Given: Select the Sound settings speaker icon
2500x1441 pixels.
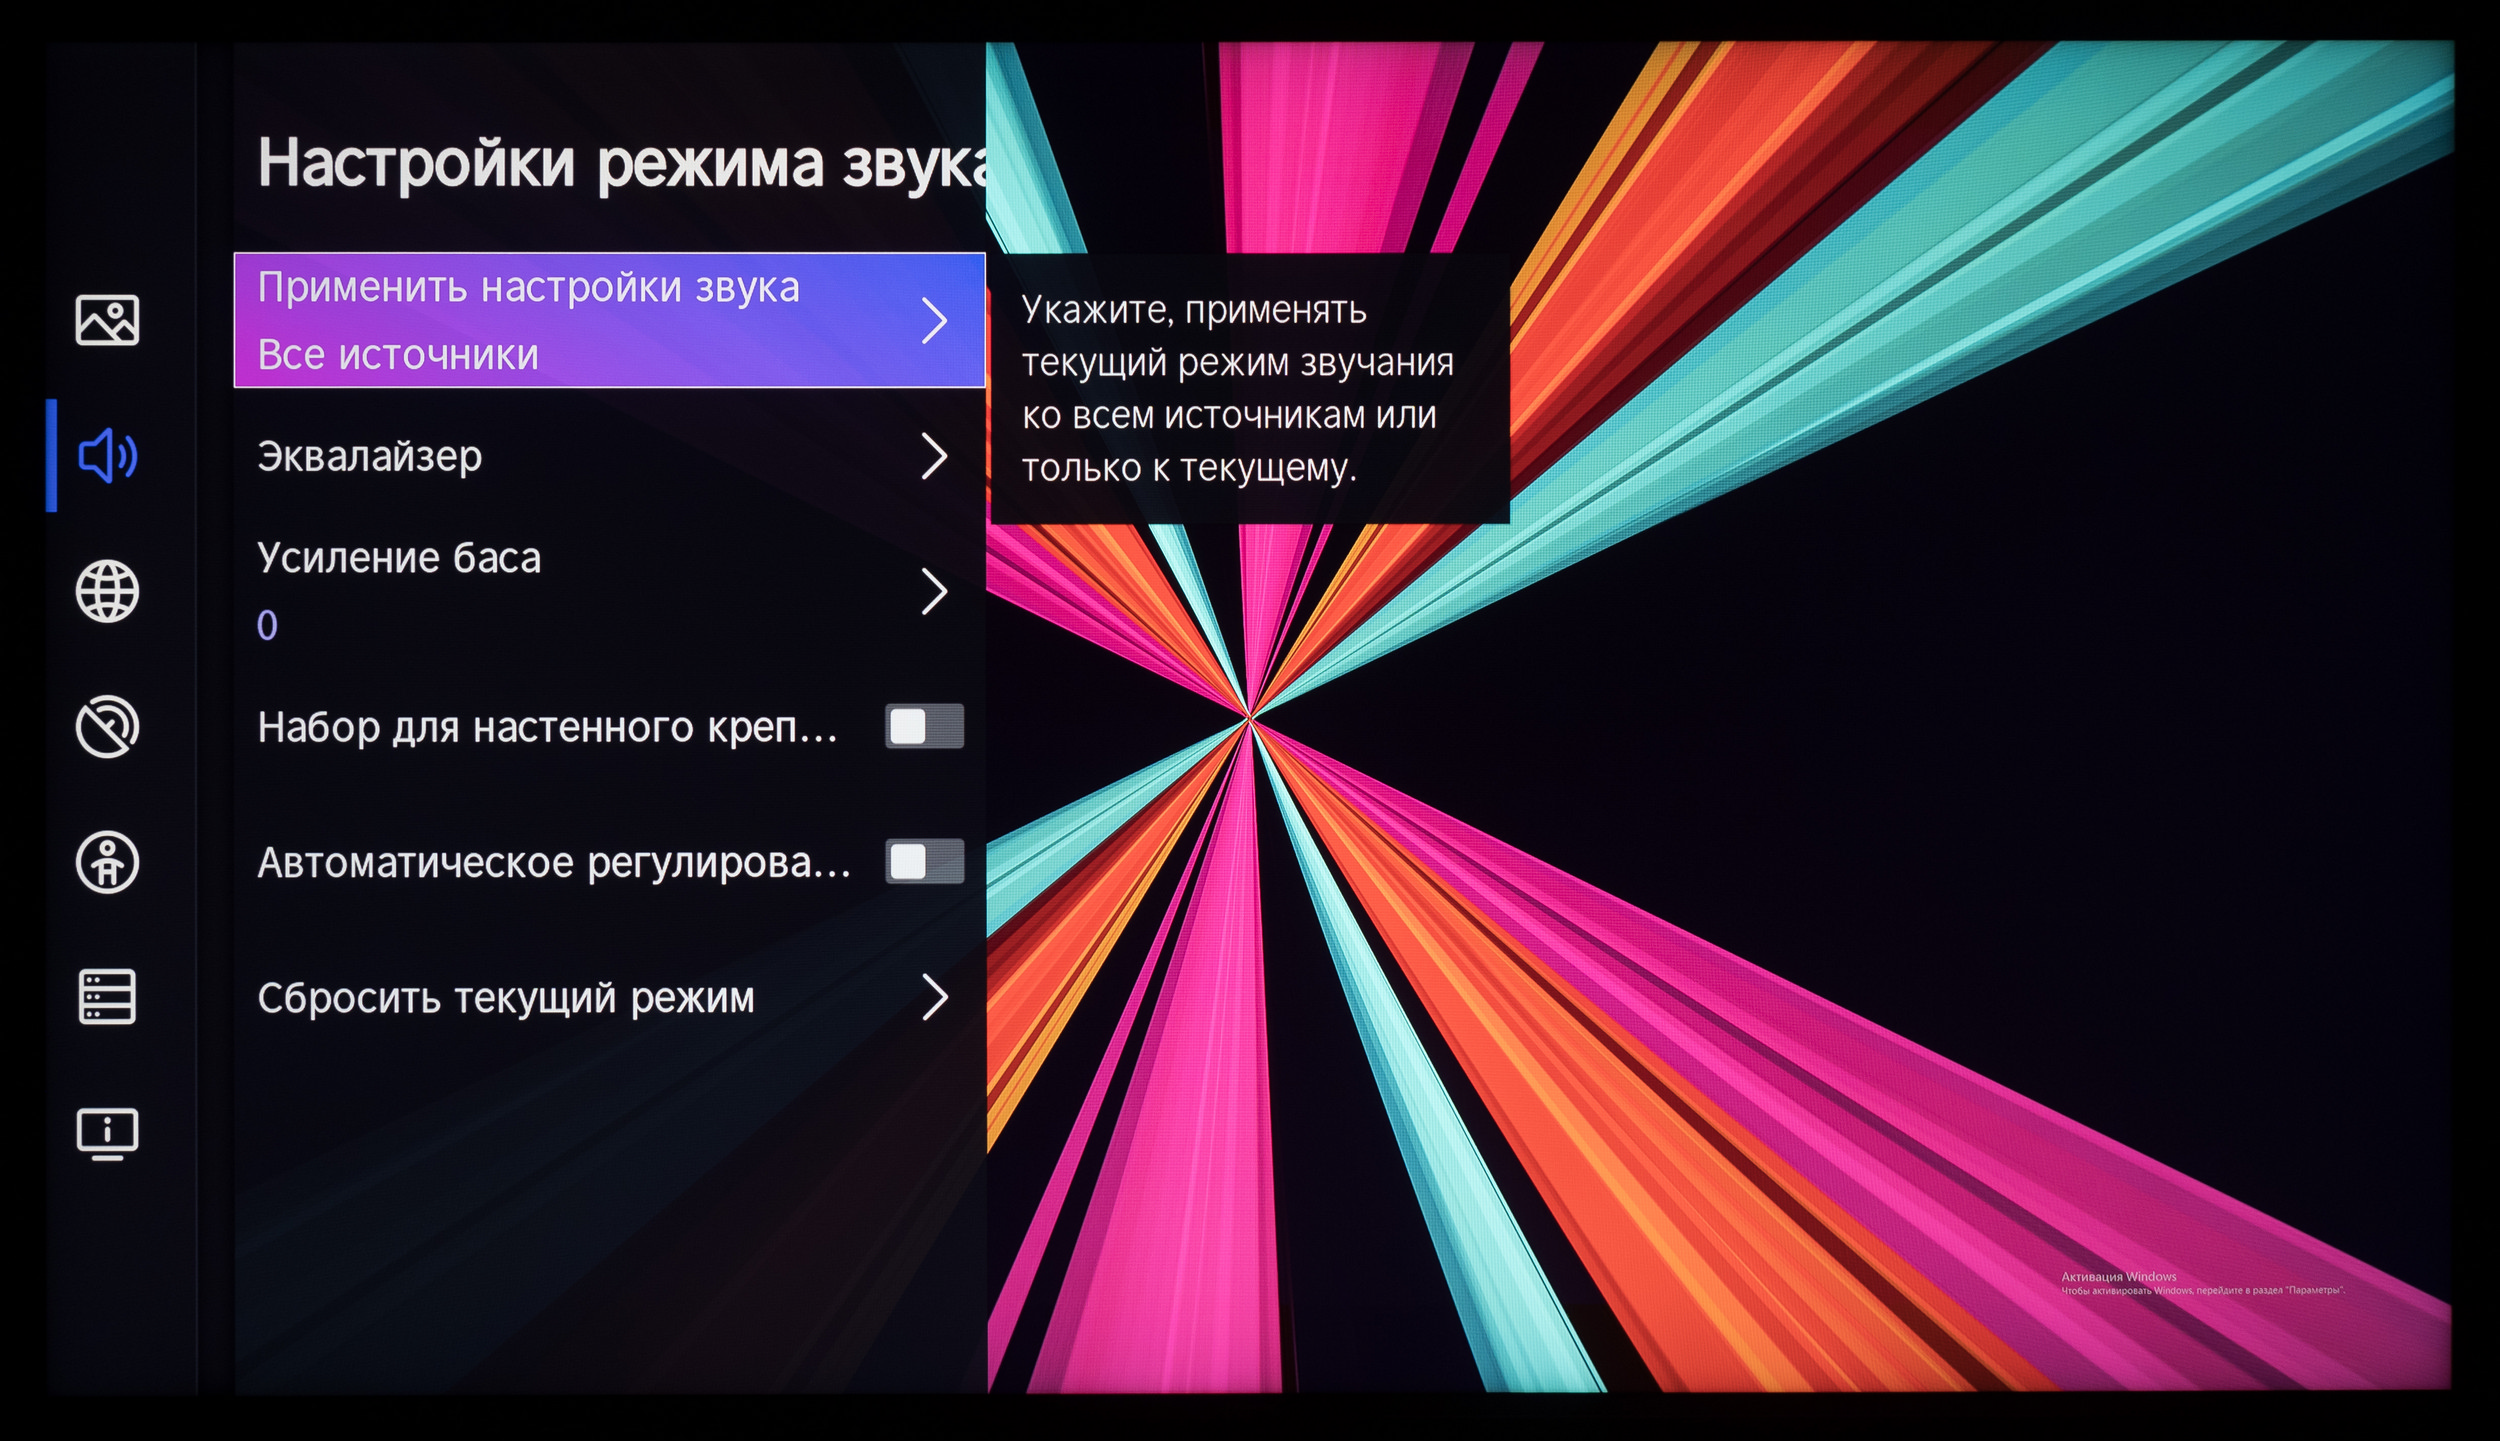Looking at the screenshot, I should 107,456.
